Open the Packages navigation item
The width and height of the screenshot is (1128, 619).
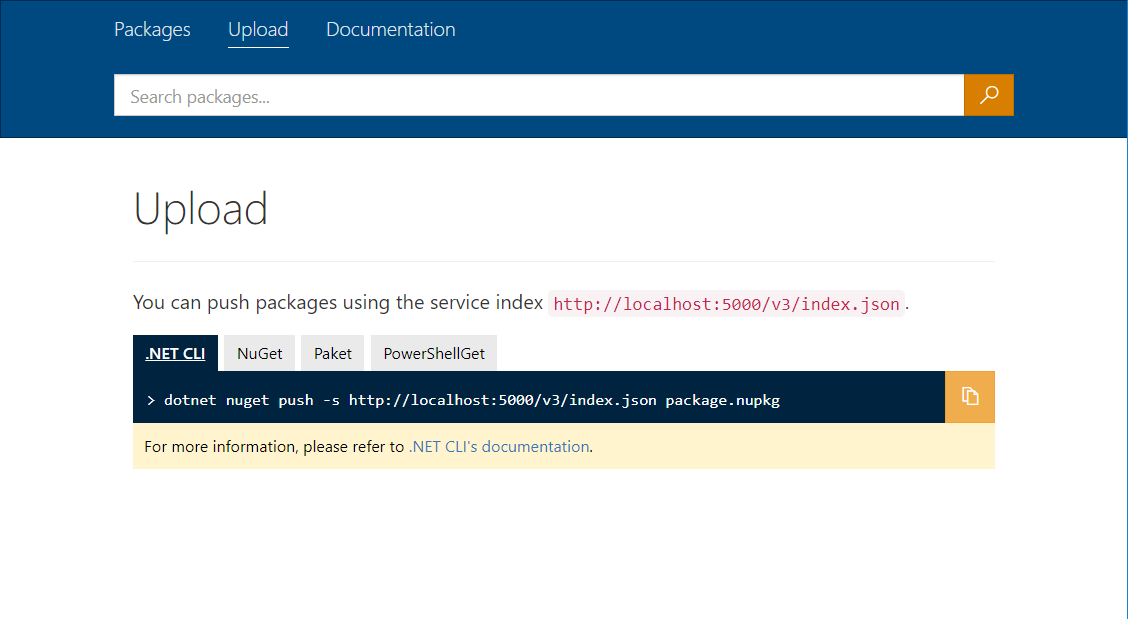[x=153, y=30]
